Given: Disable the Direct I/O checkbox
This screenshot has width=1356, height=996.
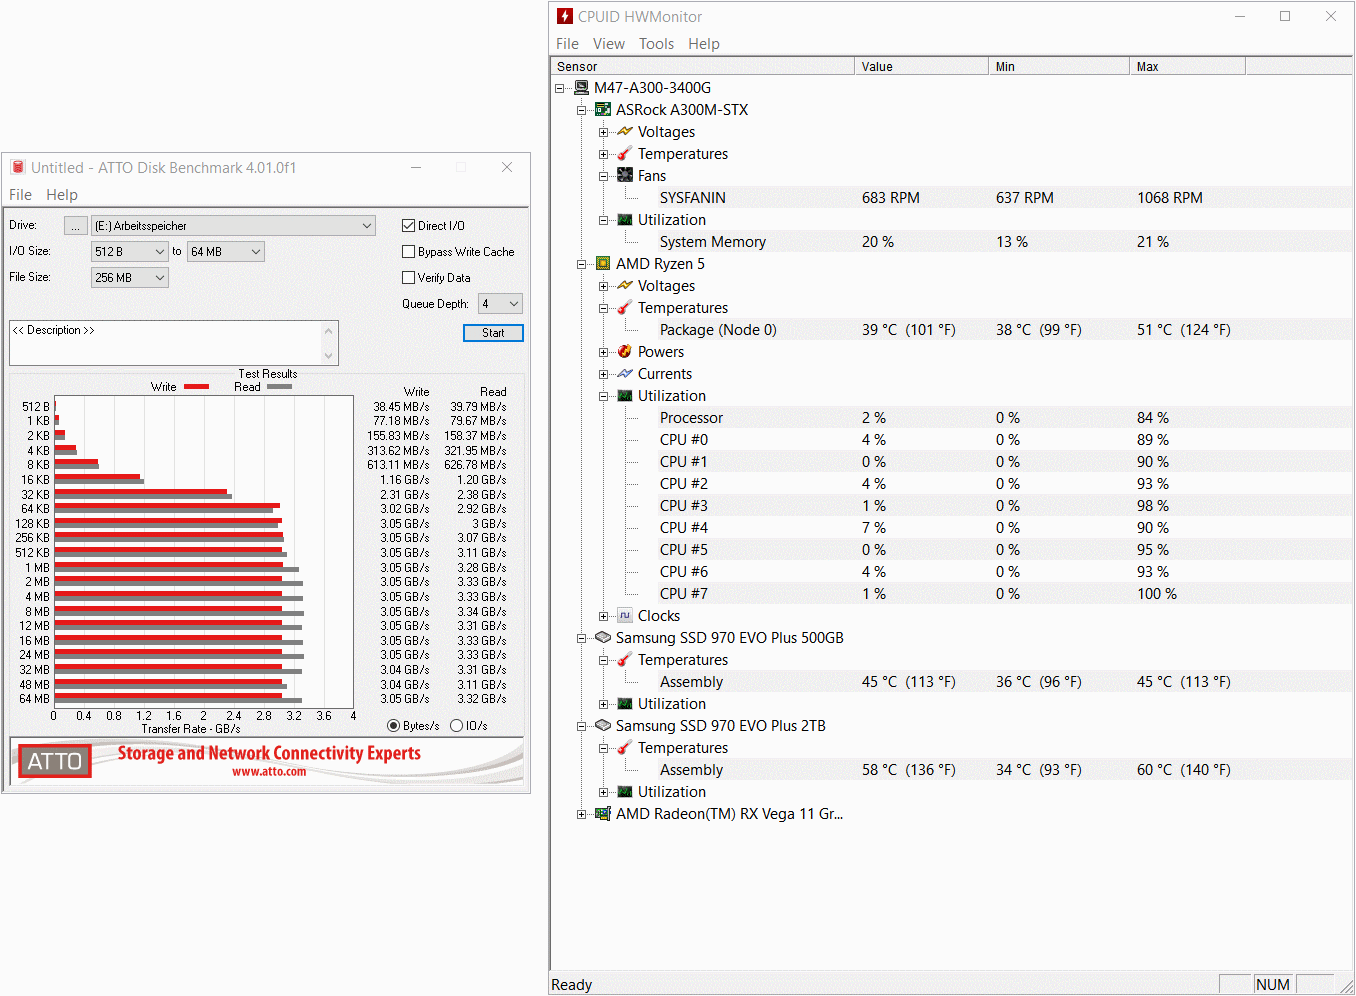Looking at the screenshot, I should (408, 226).
